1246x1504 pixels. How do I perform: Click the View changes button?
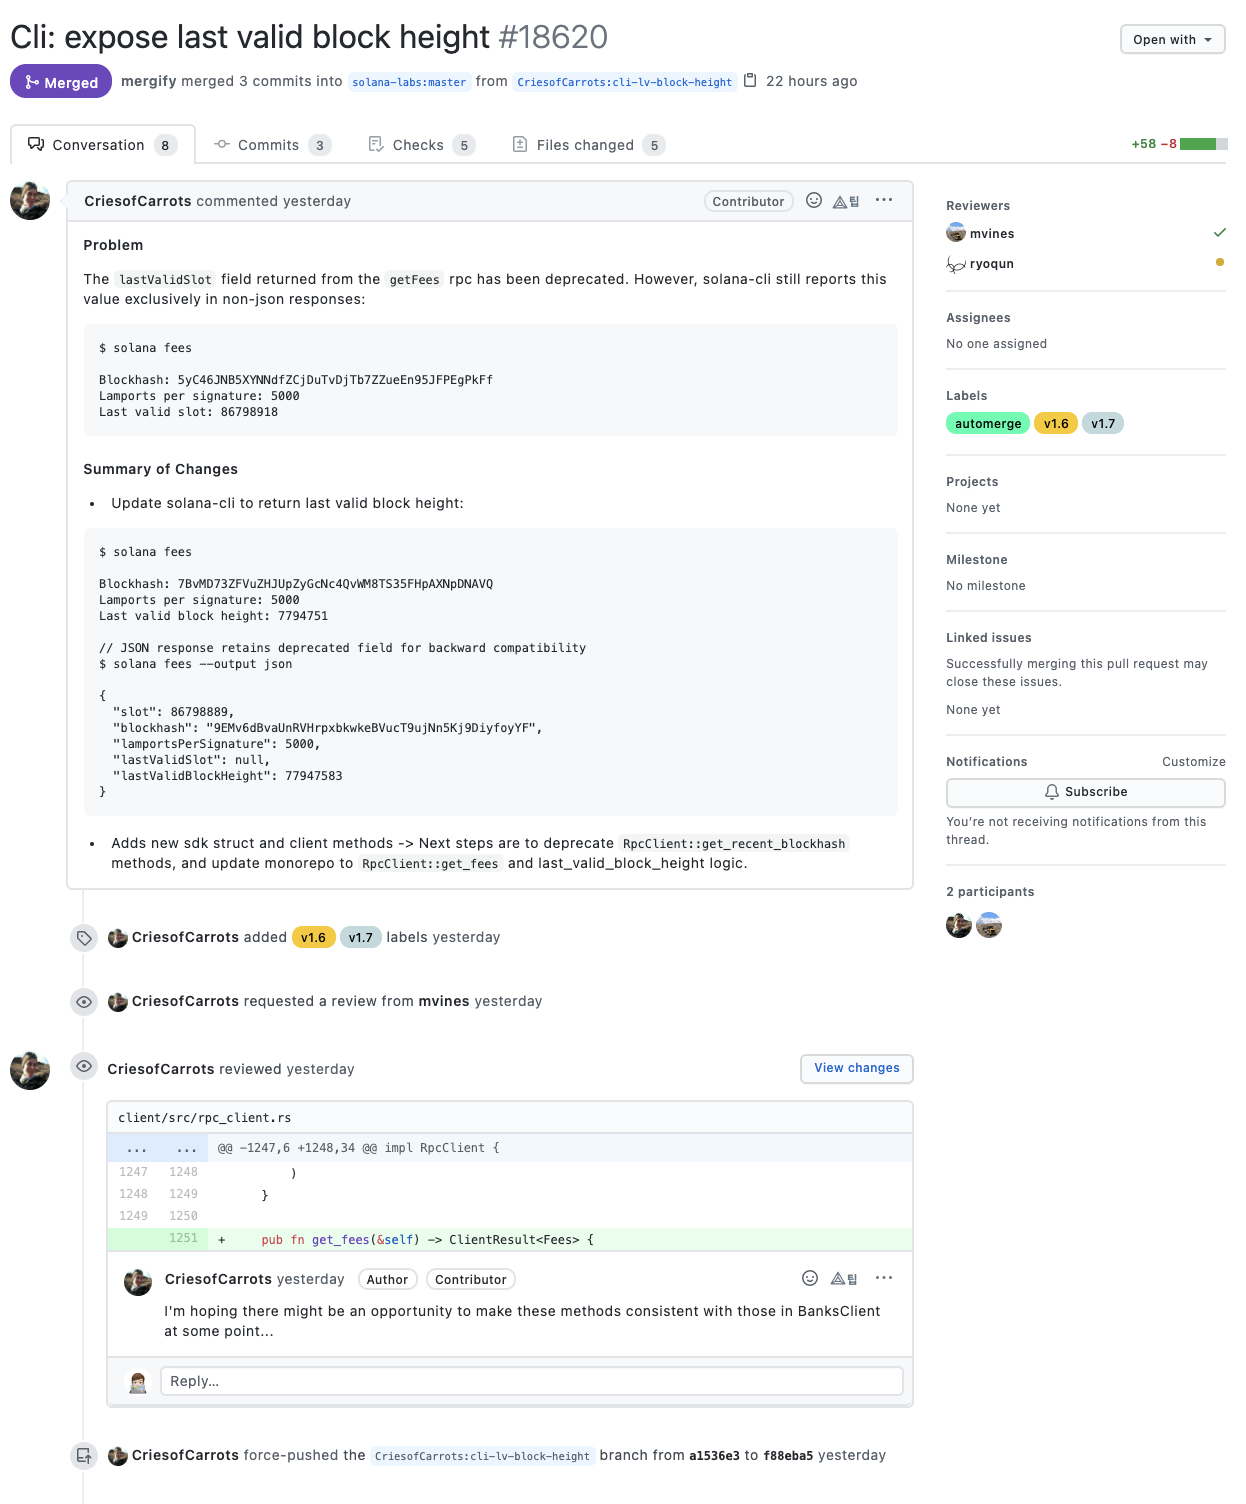coord(857,1068)
